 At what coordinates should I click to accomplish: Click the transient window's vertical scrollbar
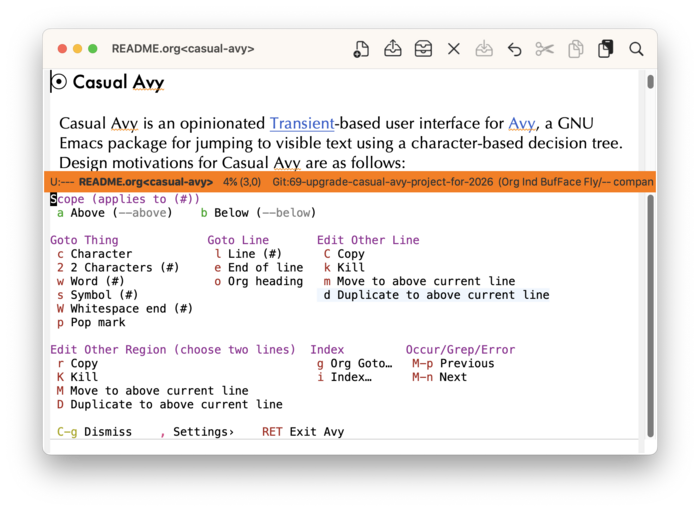click(x=650, y=316)
